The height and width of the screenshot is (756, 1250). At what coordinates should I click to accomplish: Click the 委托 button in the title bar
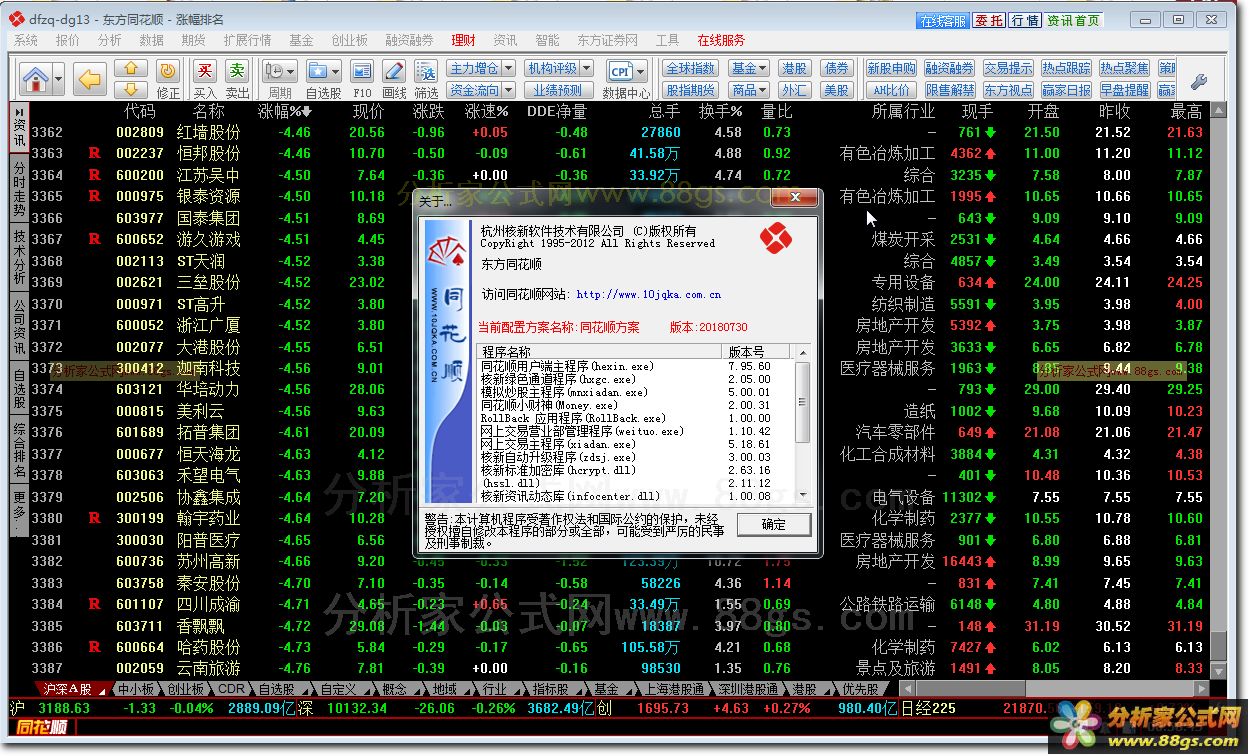click(x=988, y=20)
